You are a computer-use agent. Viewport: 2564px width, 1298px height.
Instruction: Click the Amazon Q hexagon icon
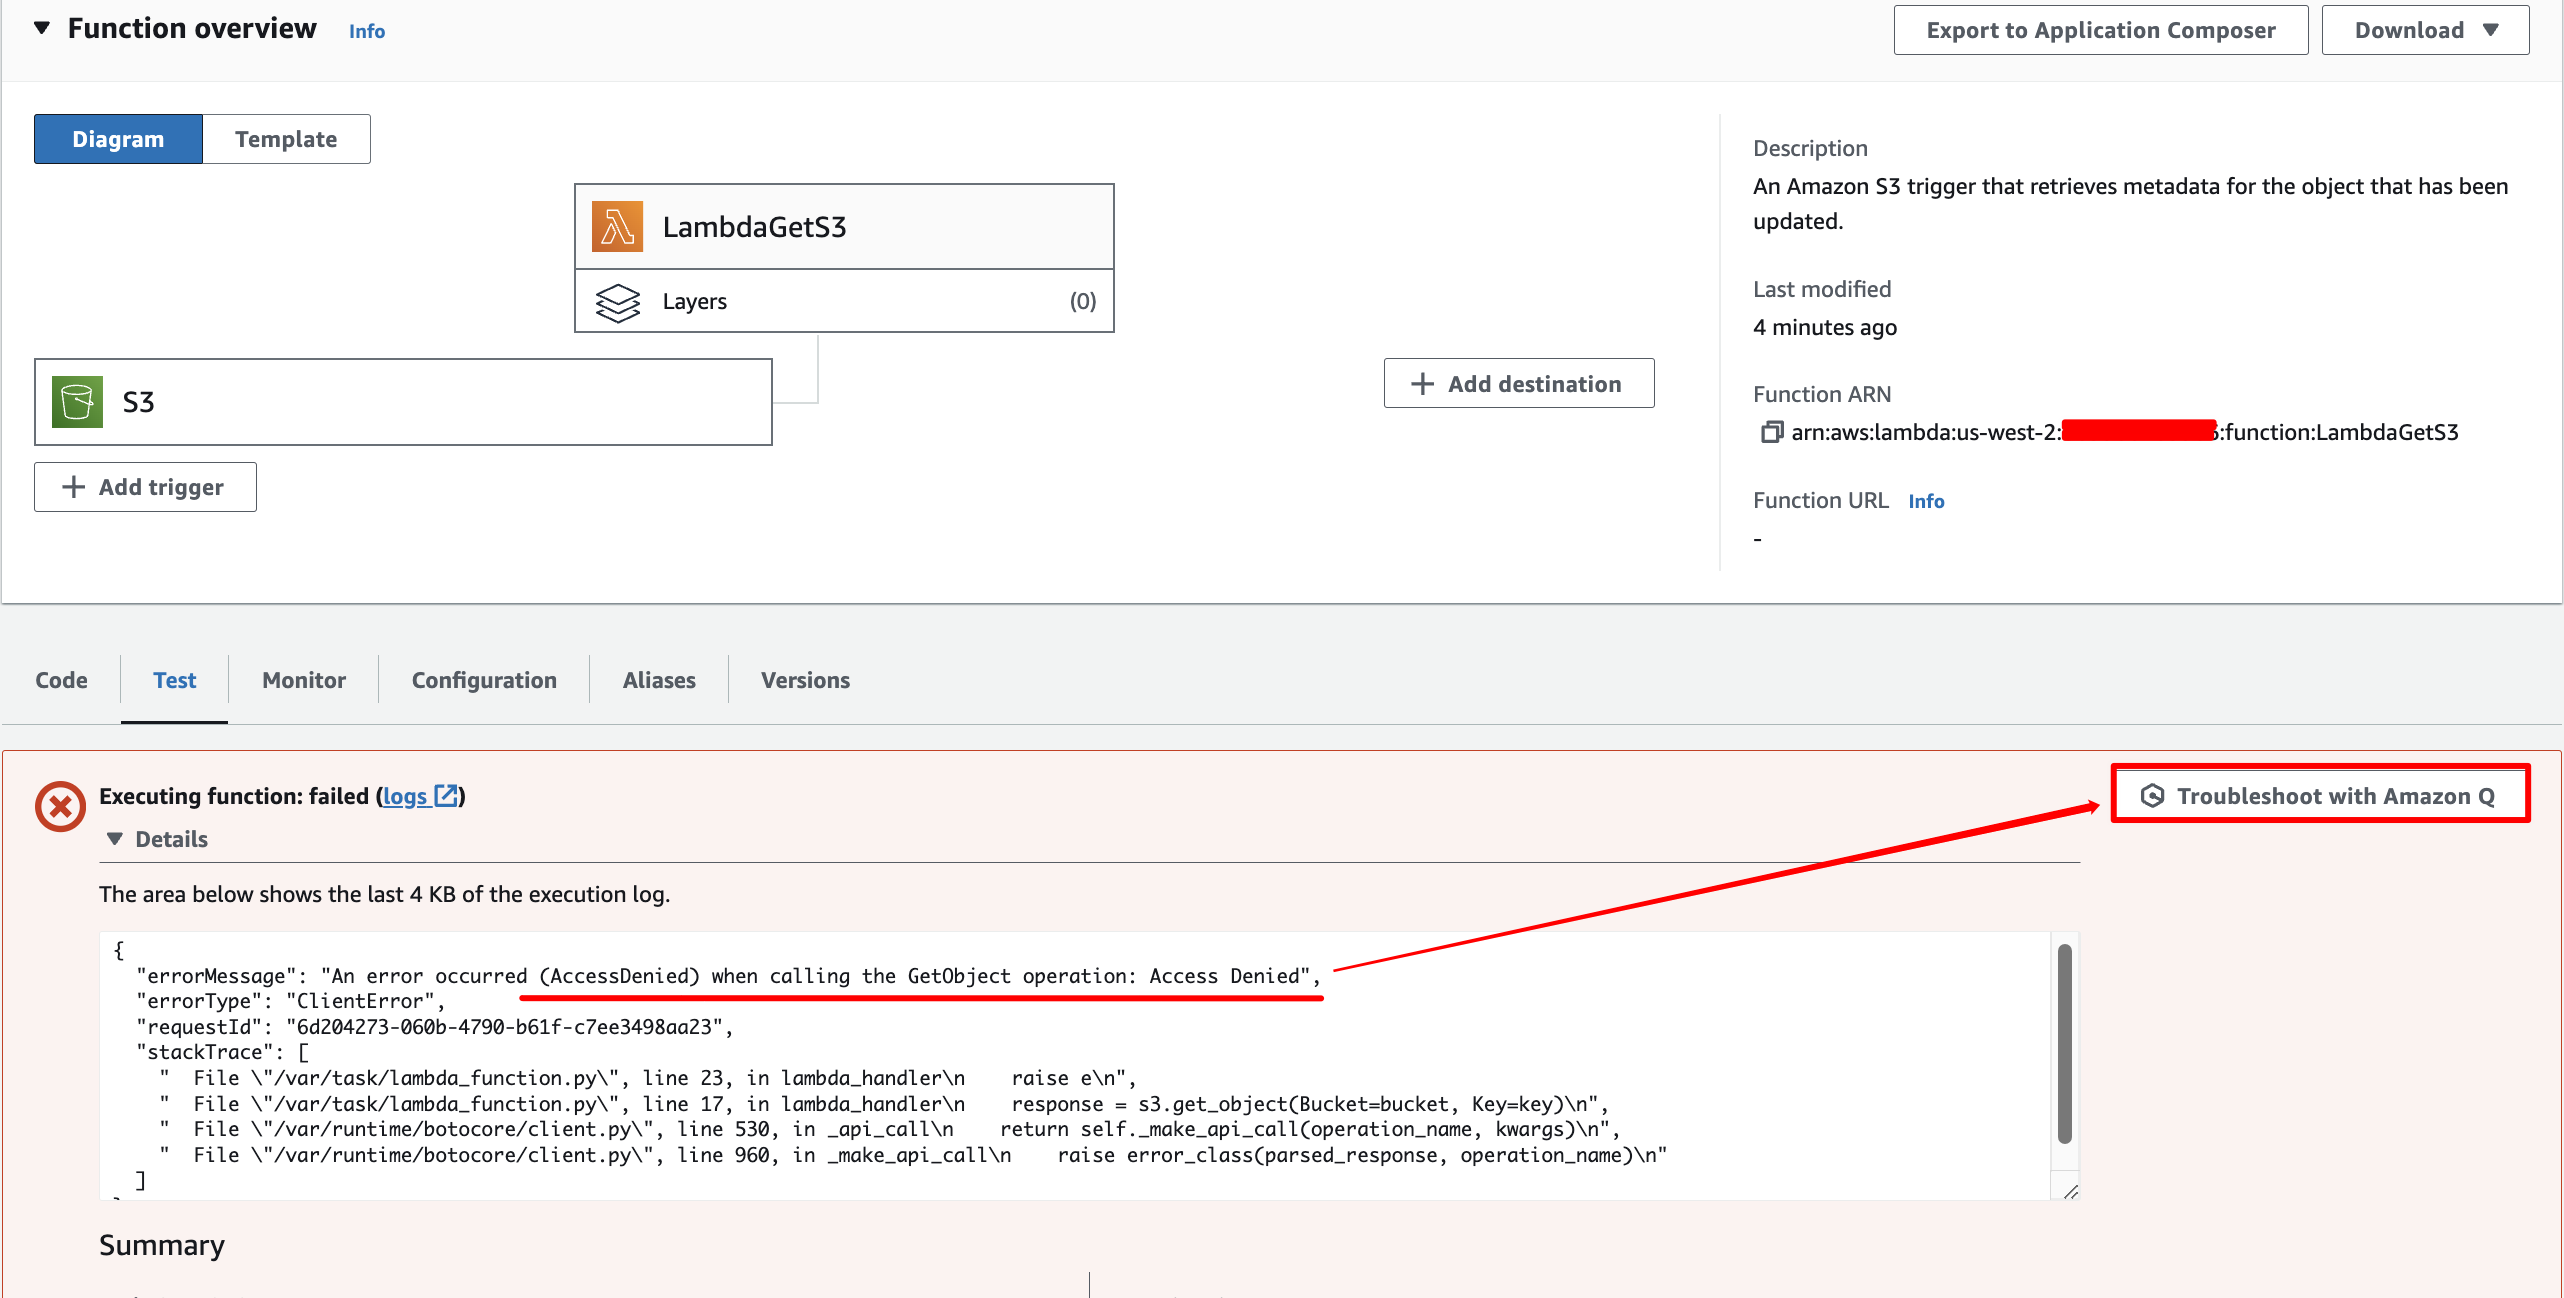coord(2152,796)
